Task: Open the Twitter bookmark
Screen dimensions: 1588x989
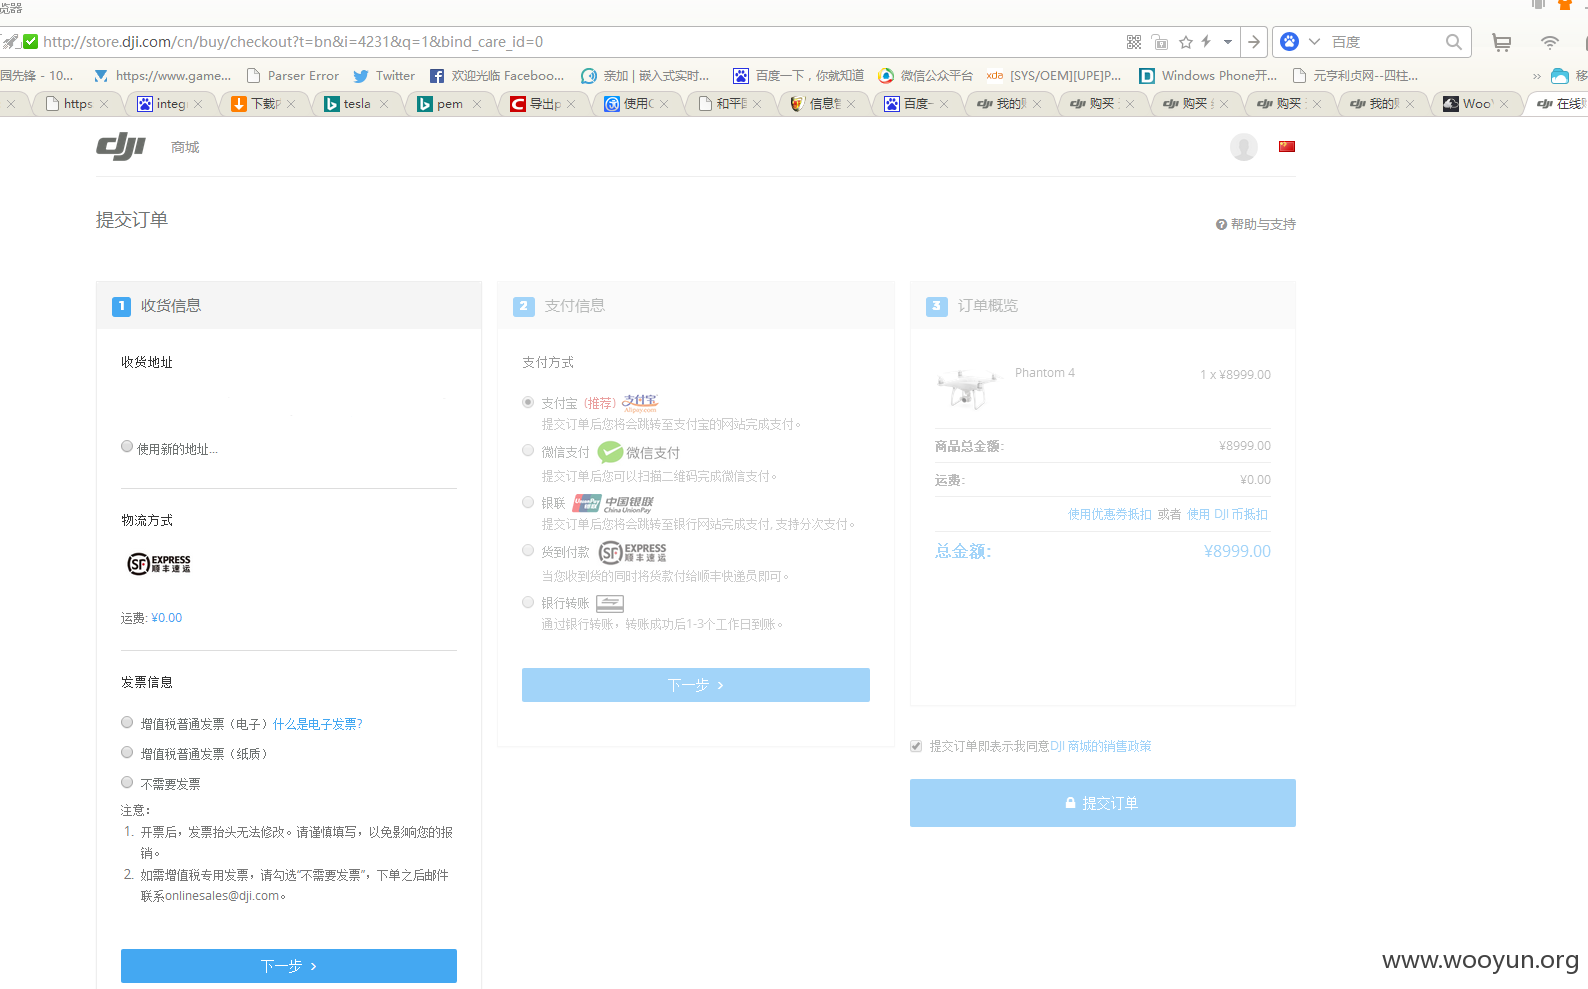Action: pos(384,76)
